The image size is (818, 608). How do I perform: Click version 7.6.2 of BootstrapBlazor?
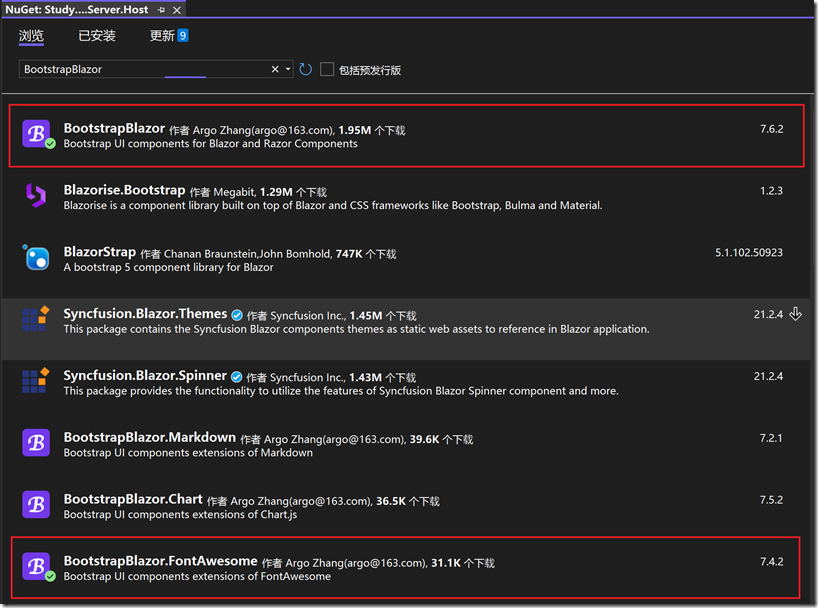click(772, 129)
